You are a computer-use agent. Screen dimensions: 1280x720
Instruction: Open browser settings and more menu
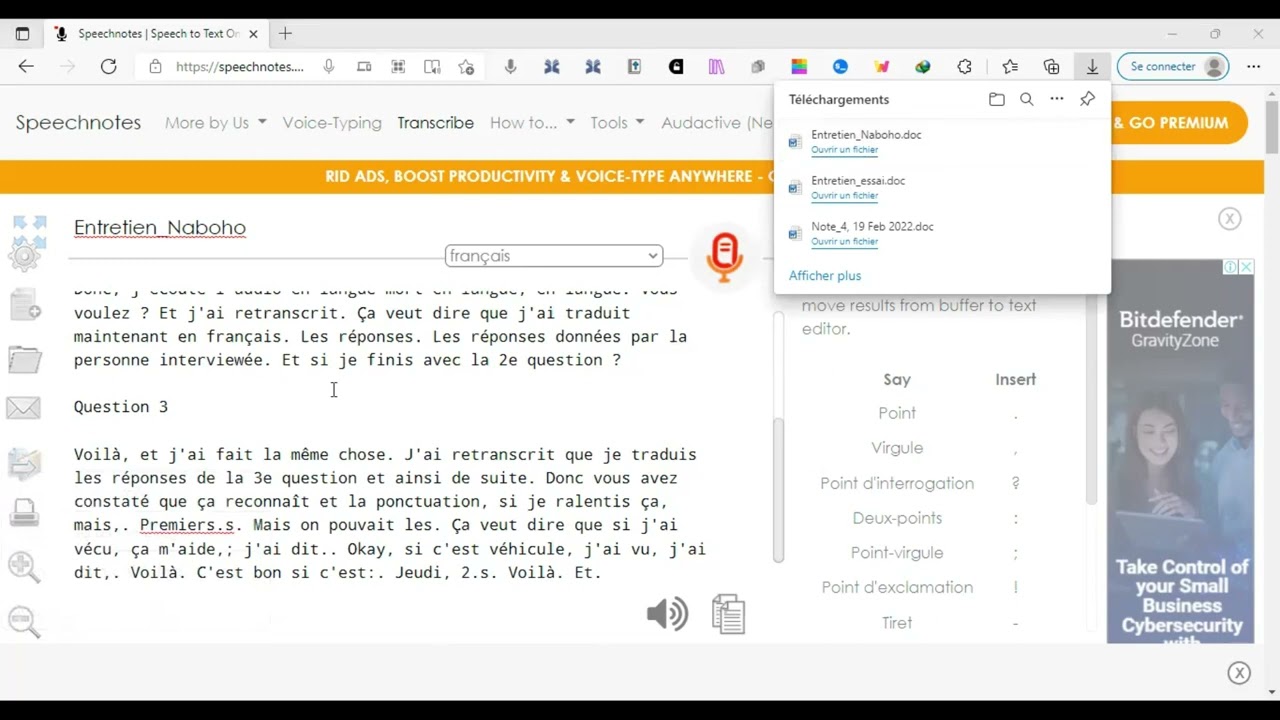(1253, 67)
